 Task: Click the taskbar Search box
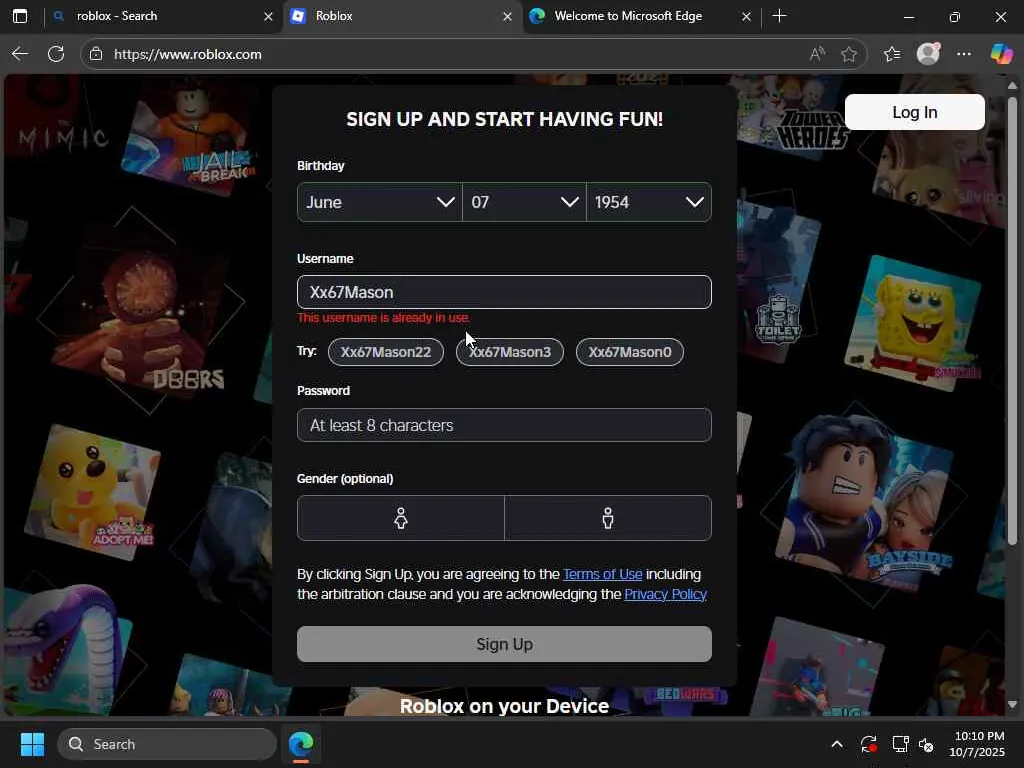167,744
